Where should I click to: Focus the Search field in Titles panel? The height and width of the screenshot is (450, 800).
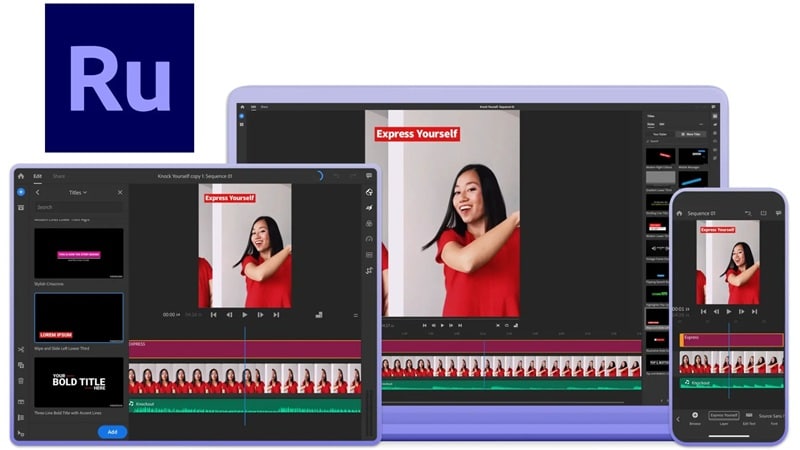pyautogui.click(x=79, y=207)
